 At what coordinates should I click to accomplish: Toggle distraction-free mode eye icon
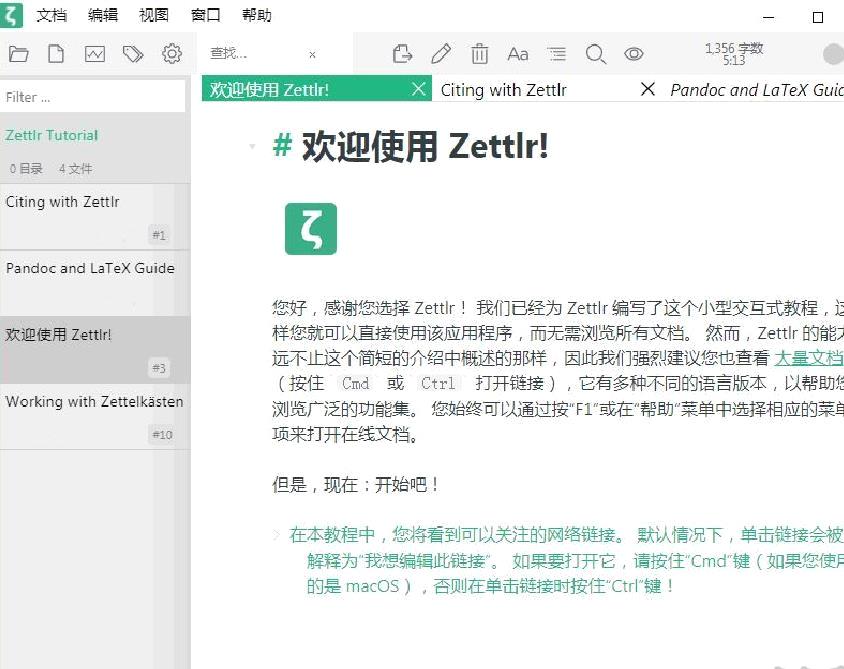coord(634,54)
